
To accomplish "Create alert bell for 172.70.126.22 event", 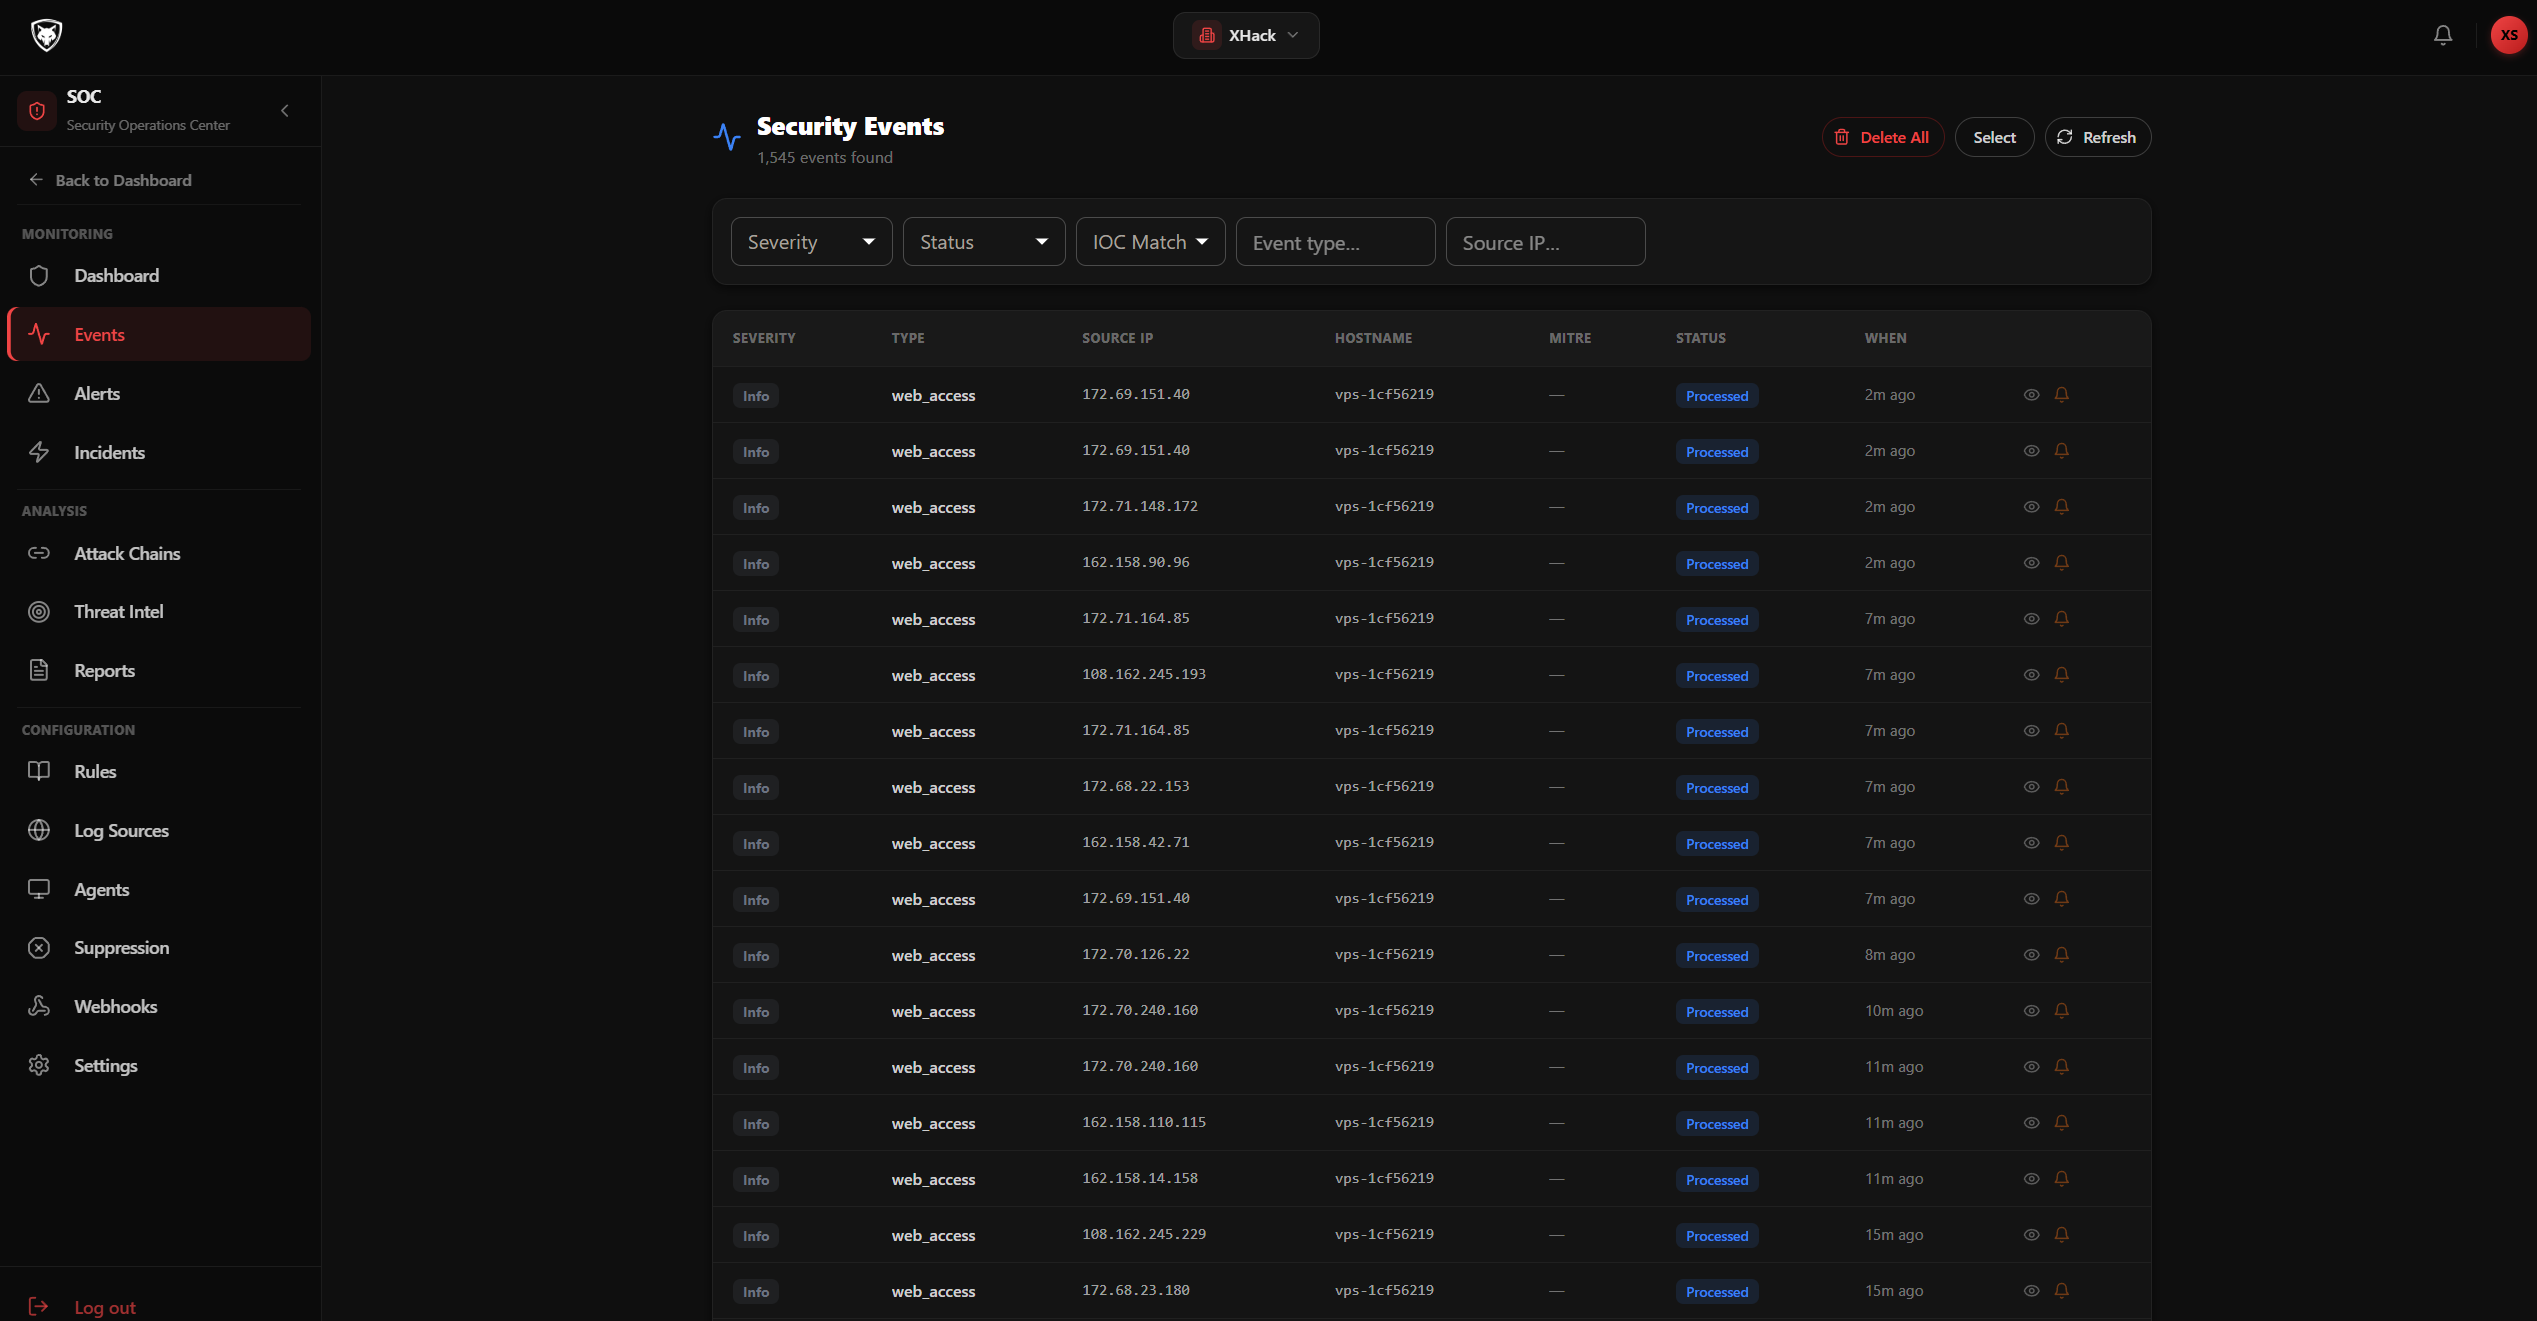I will point(2061,955).
